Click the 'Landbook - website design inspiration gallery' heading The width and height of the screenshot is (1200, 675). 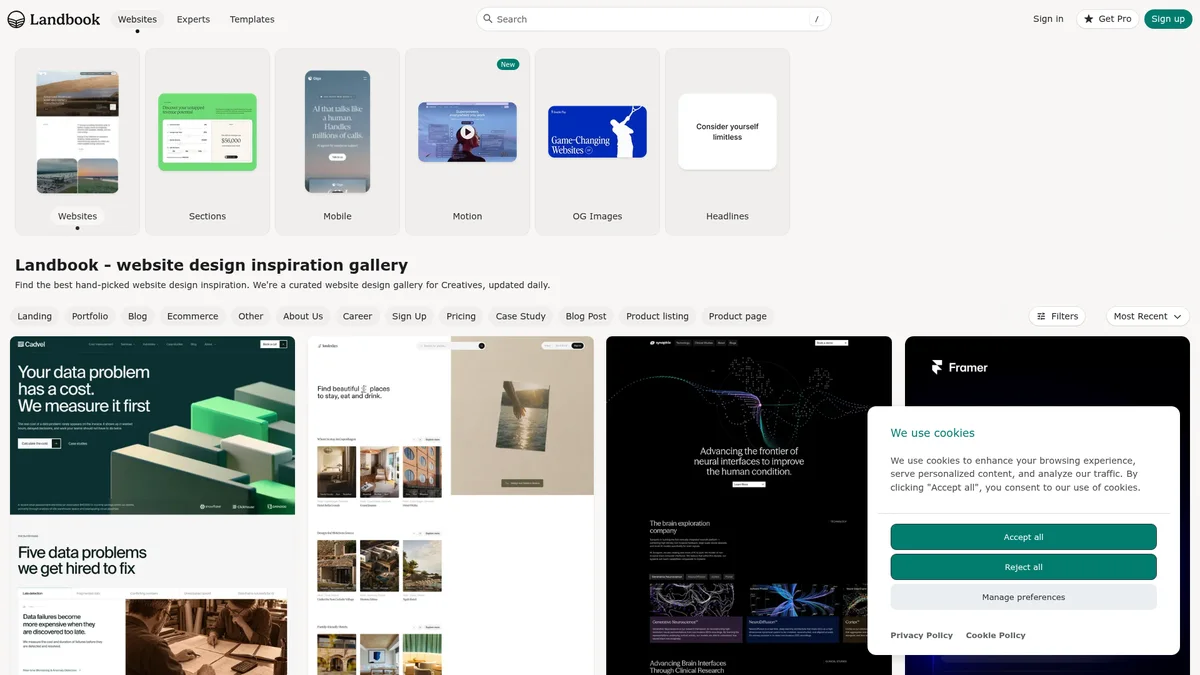click(211, 265)
